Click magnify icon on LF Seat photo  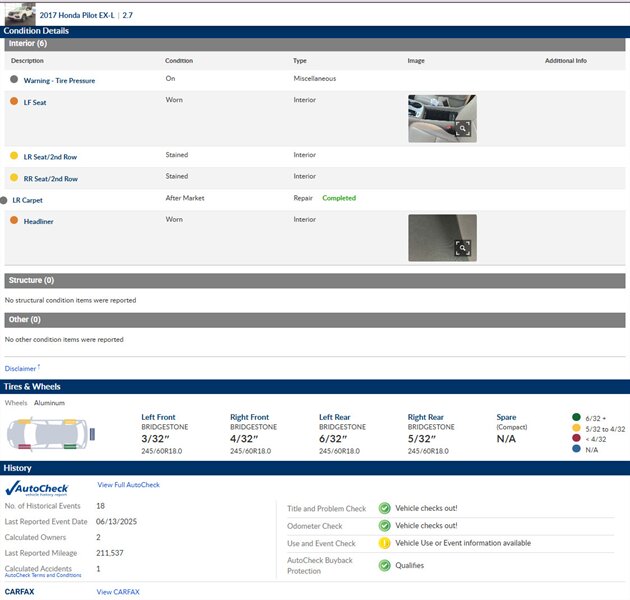click(463, 129)
